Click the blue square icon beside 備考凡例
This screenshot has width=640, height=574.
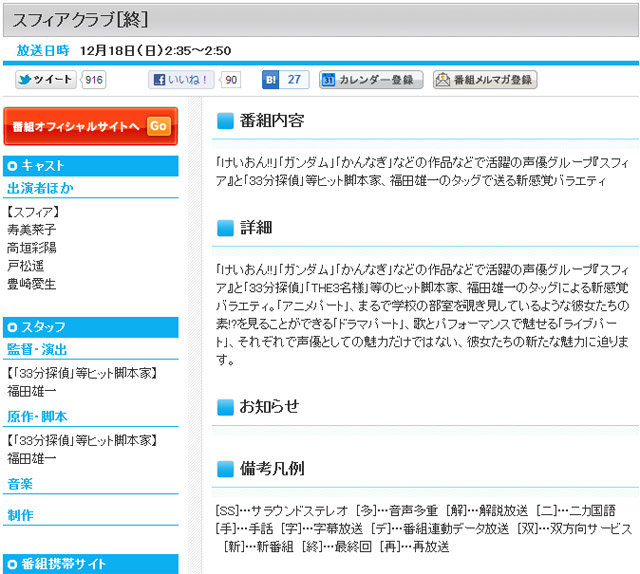point(225,469)
